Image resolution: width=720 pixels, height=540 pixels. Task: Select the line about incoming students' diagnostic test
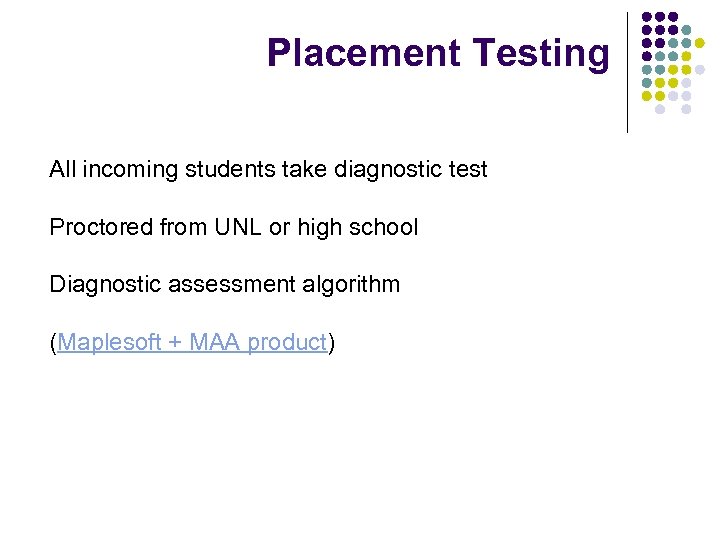[x=268, y=170]
